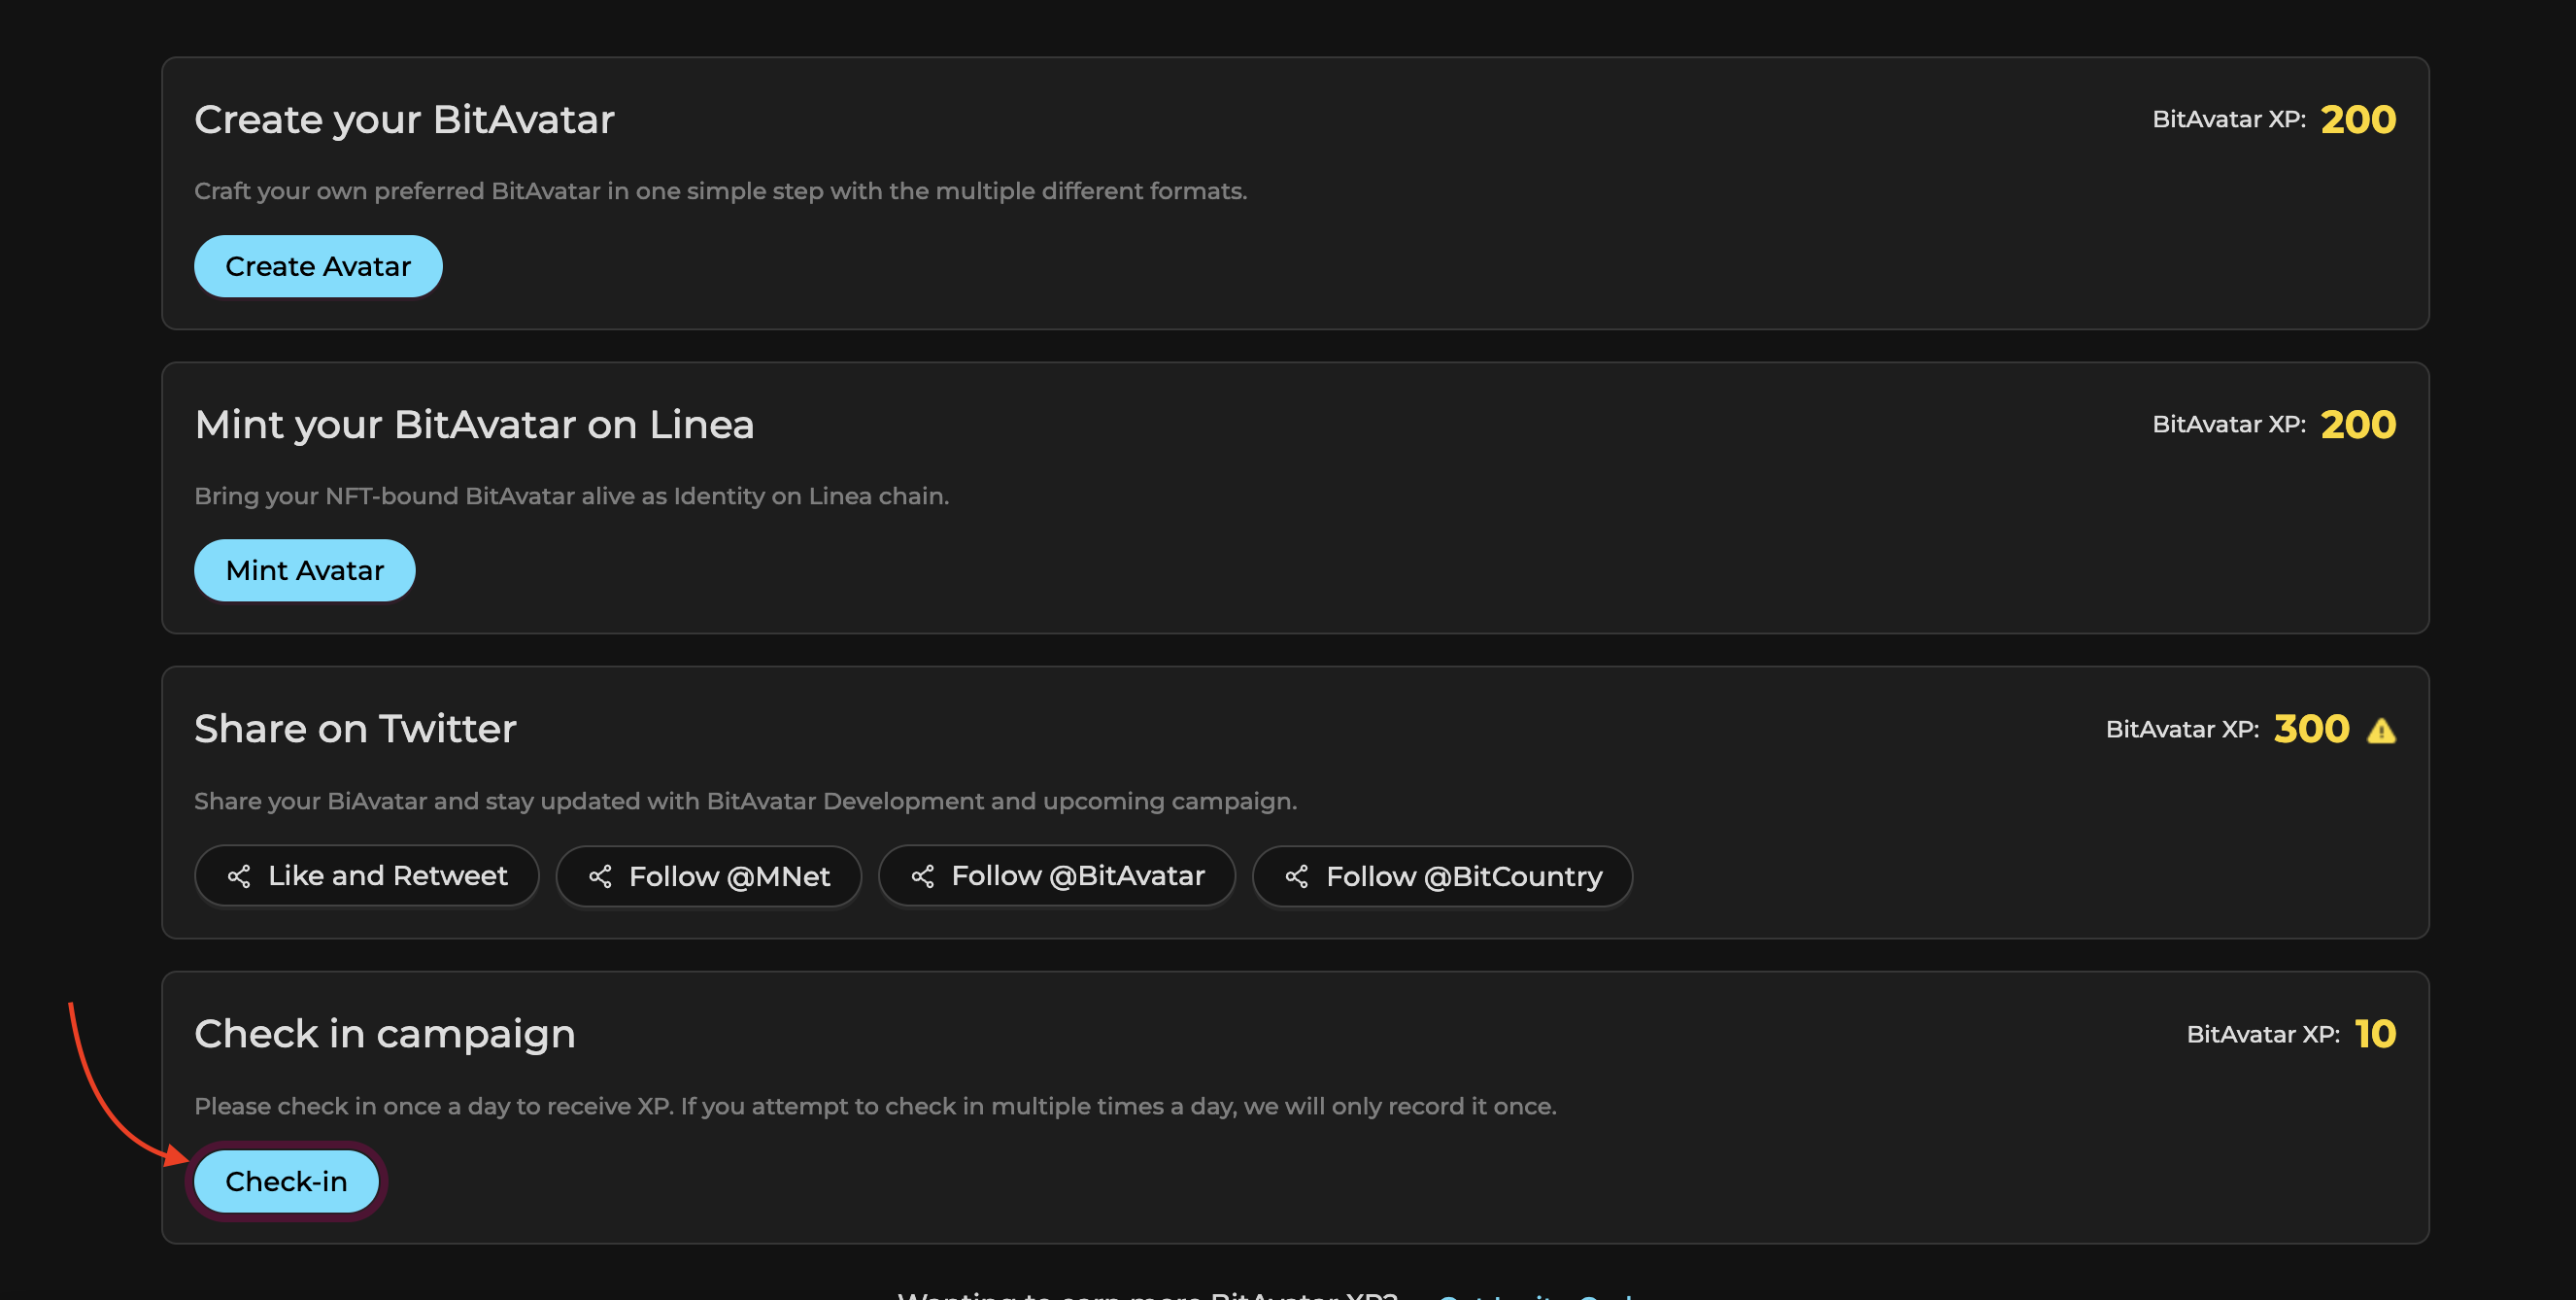This screenshot has height=1300, width=2576.
Task: Click 'Craft your own preferred BitAvatar' description
Action: click(720, 191)
